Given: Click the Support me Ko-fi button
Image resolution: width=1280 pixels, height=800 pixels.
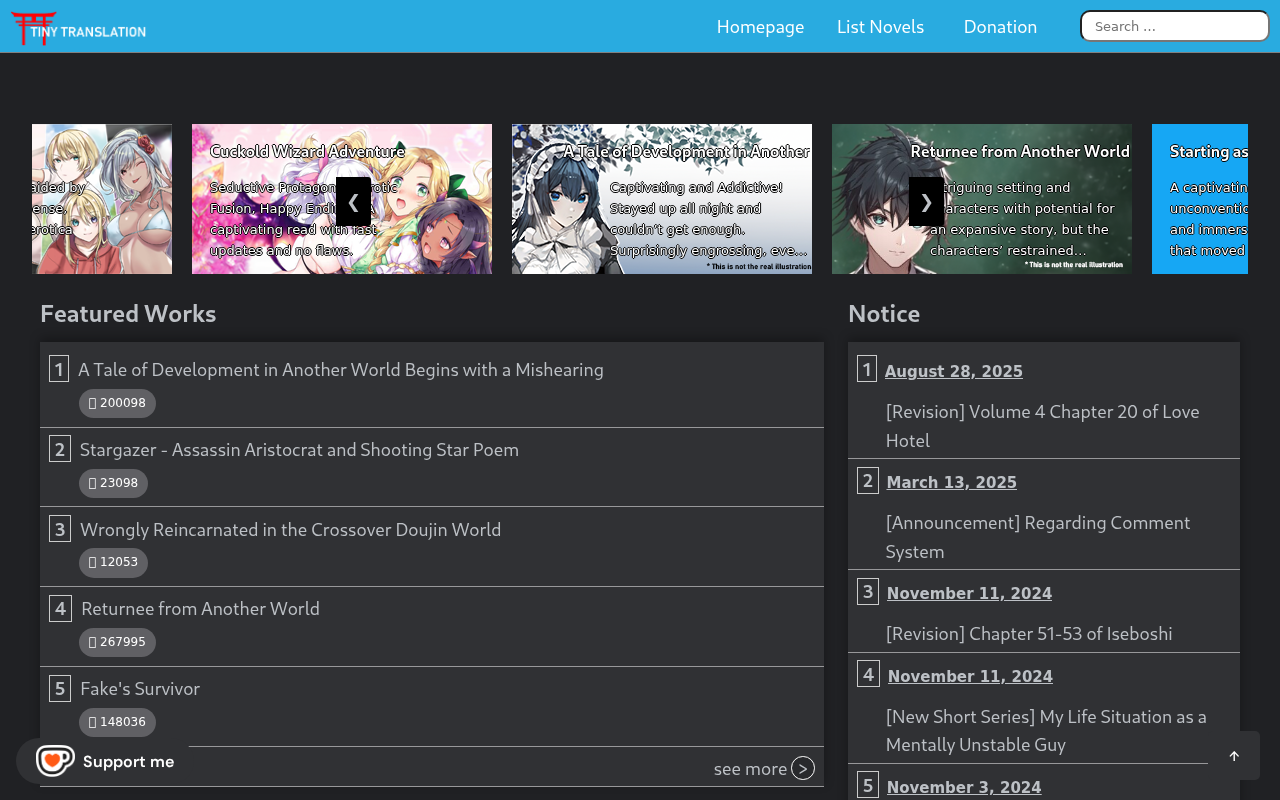Looking at the screenshot, I should [x=102, y=761].
